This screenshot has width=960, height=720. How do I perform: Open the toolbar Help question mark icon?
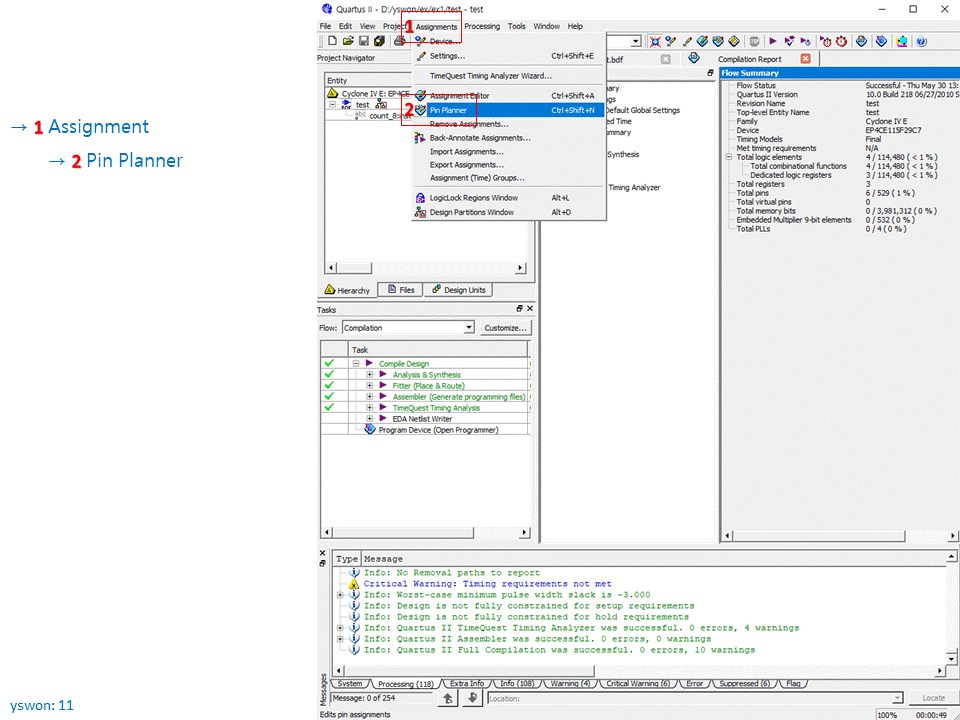[x=921, y=41]
